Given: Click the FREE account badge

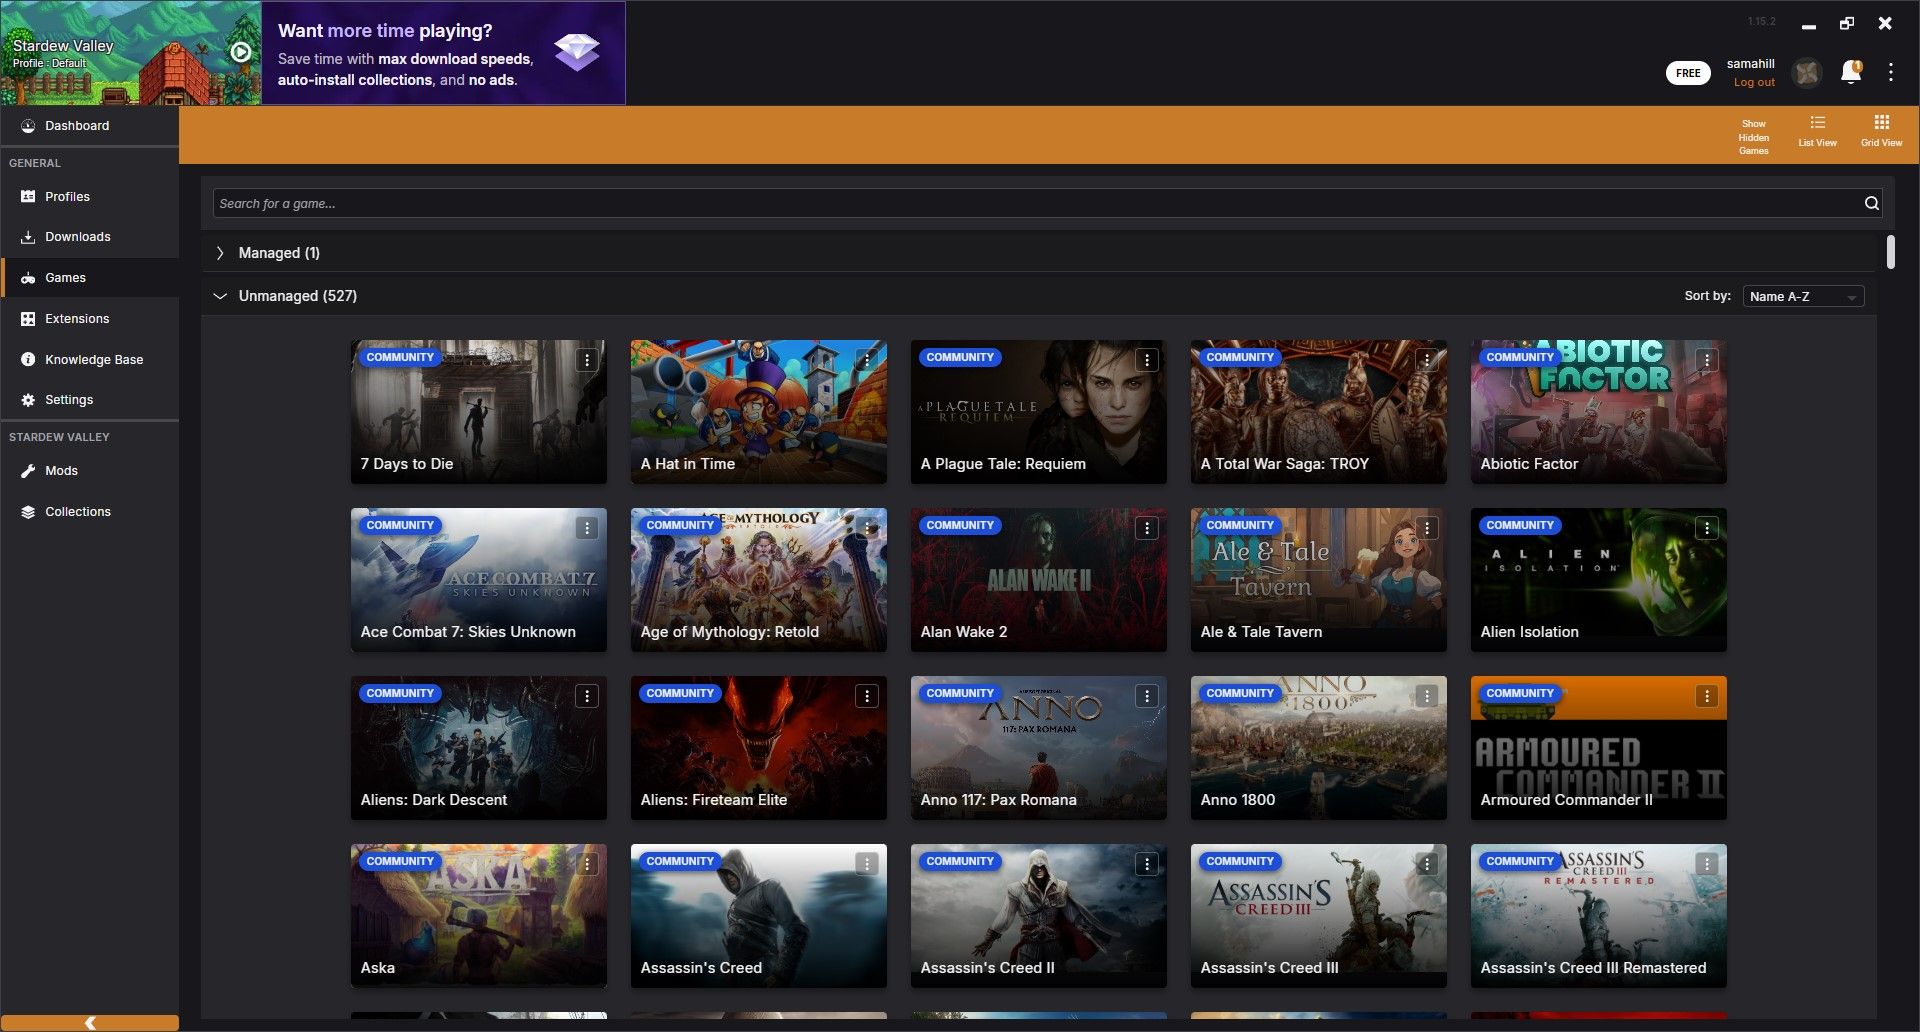Looking at the screenshot, I should 1687,72.
